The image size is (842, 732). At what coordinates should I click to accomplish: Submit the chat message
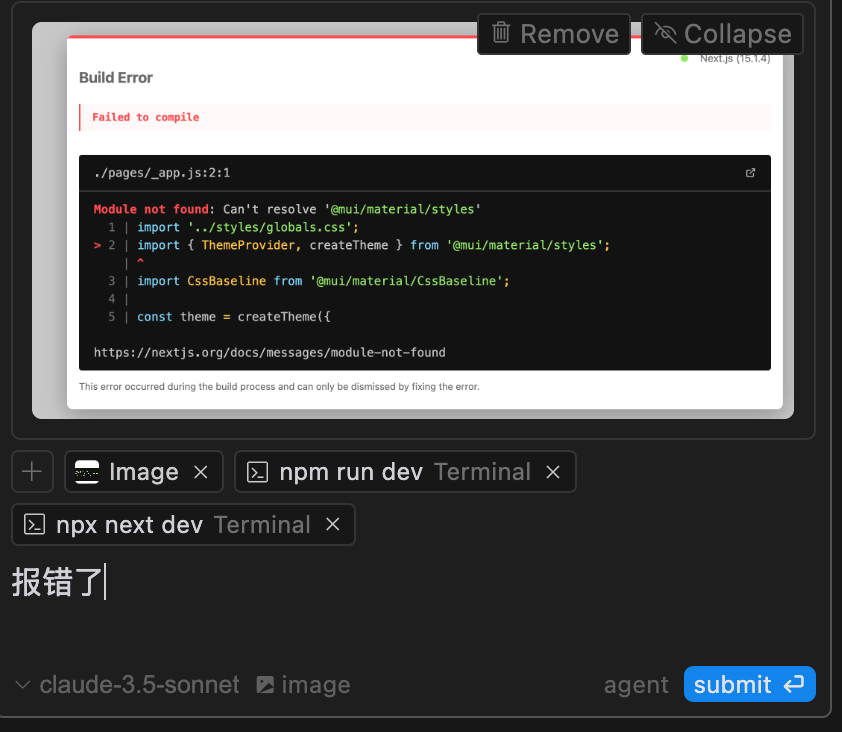coord(750,684)
